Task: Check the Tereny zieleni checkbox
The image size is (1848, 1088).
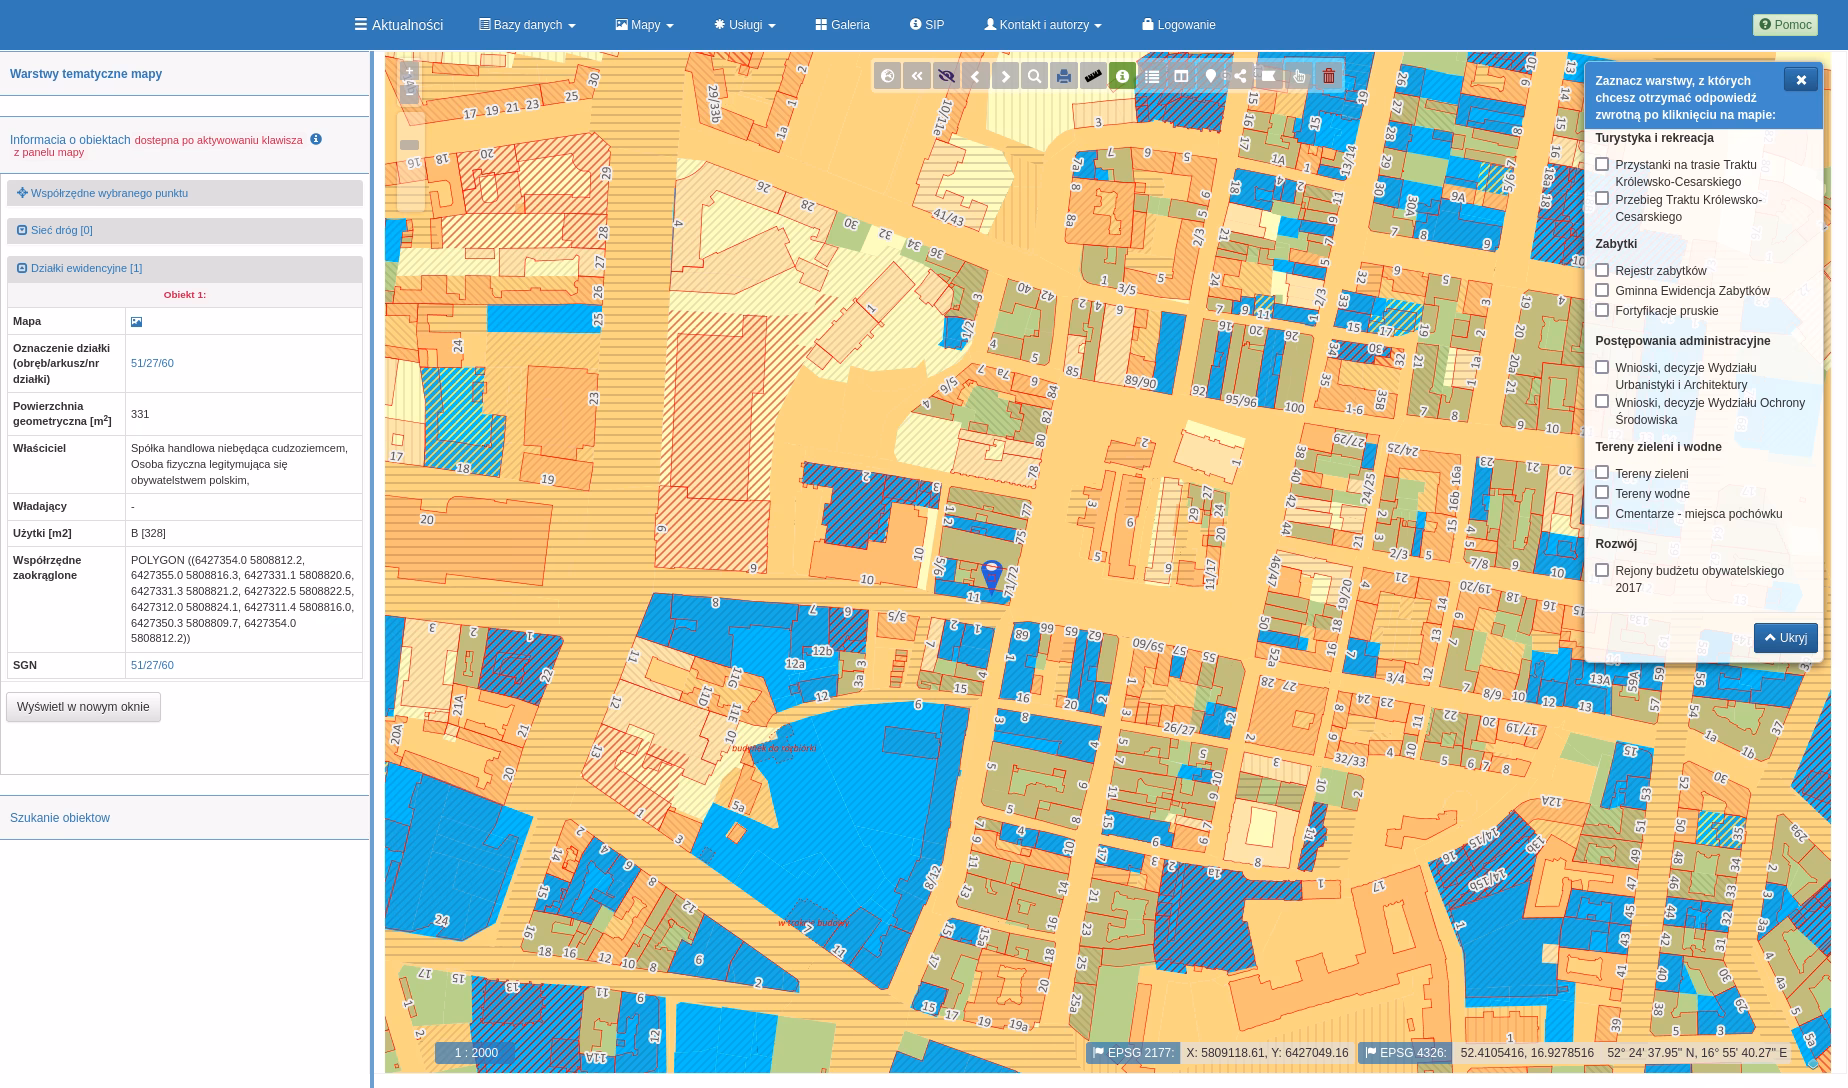Action: (1602, 473)
